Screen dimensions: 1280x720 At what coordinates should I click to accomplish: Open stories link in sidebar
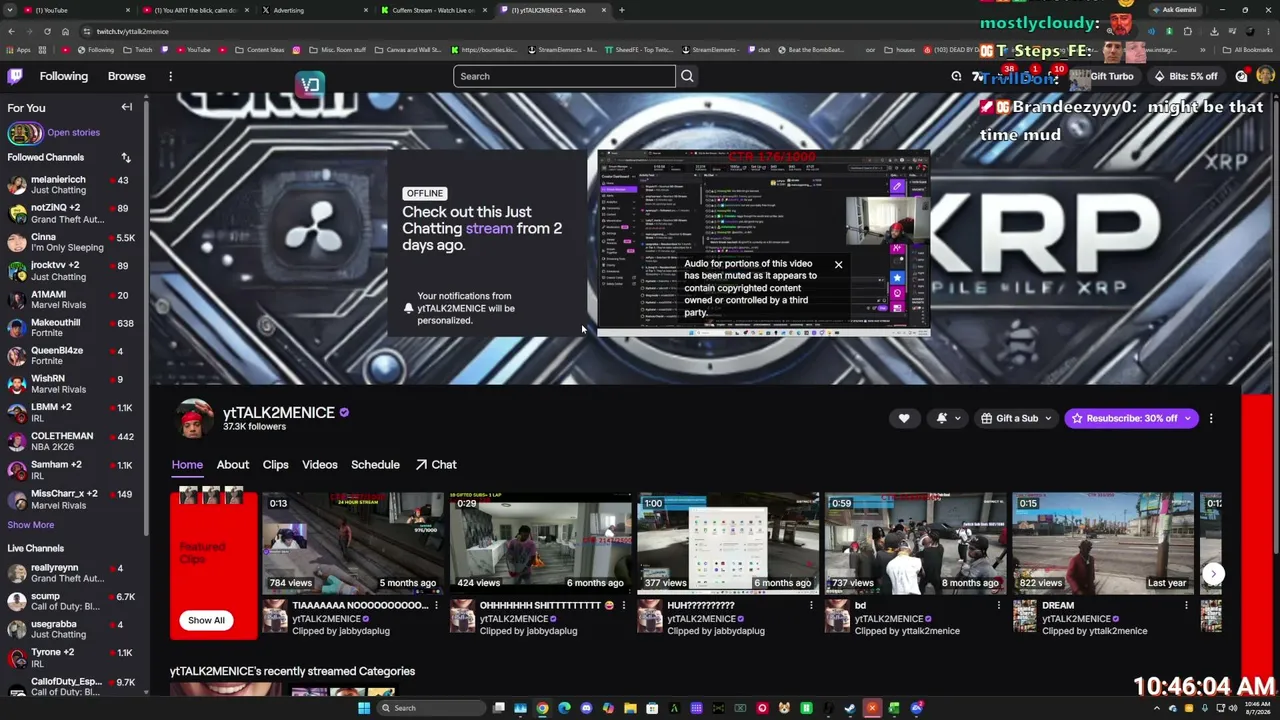click(x=73, y=132)
